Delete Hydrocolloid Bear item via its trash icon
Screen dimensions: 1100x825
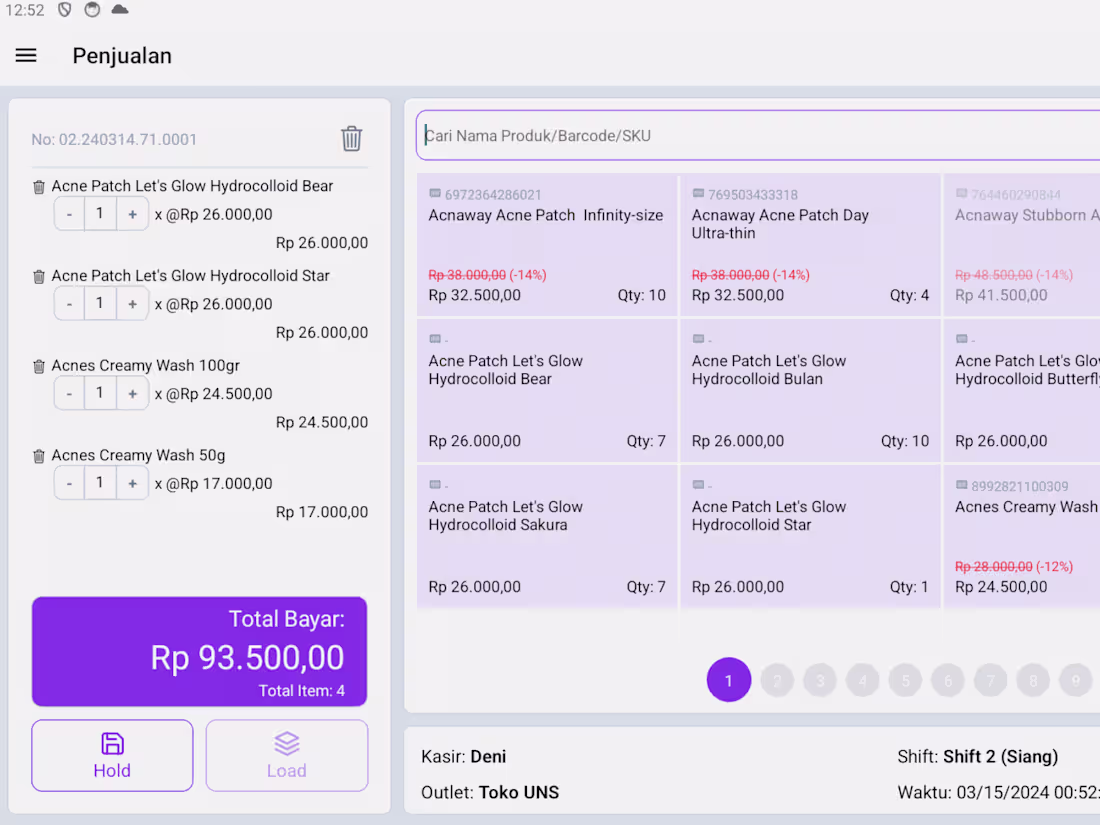coord(38,185)
